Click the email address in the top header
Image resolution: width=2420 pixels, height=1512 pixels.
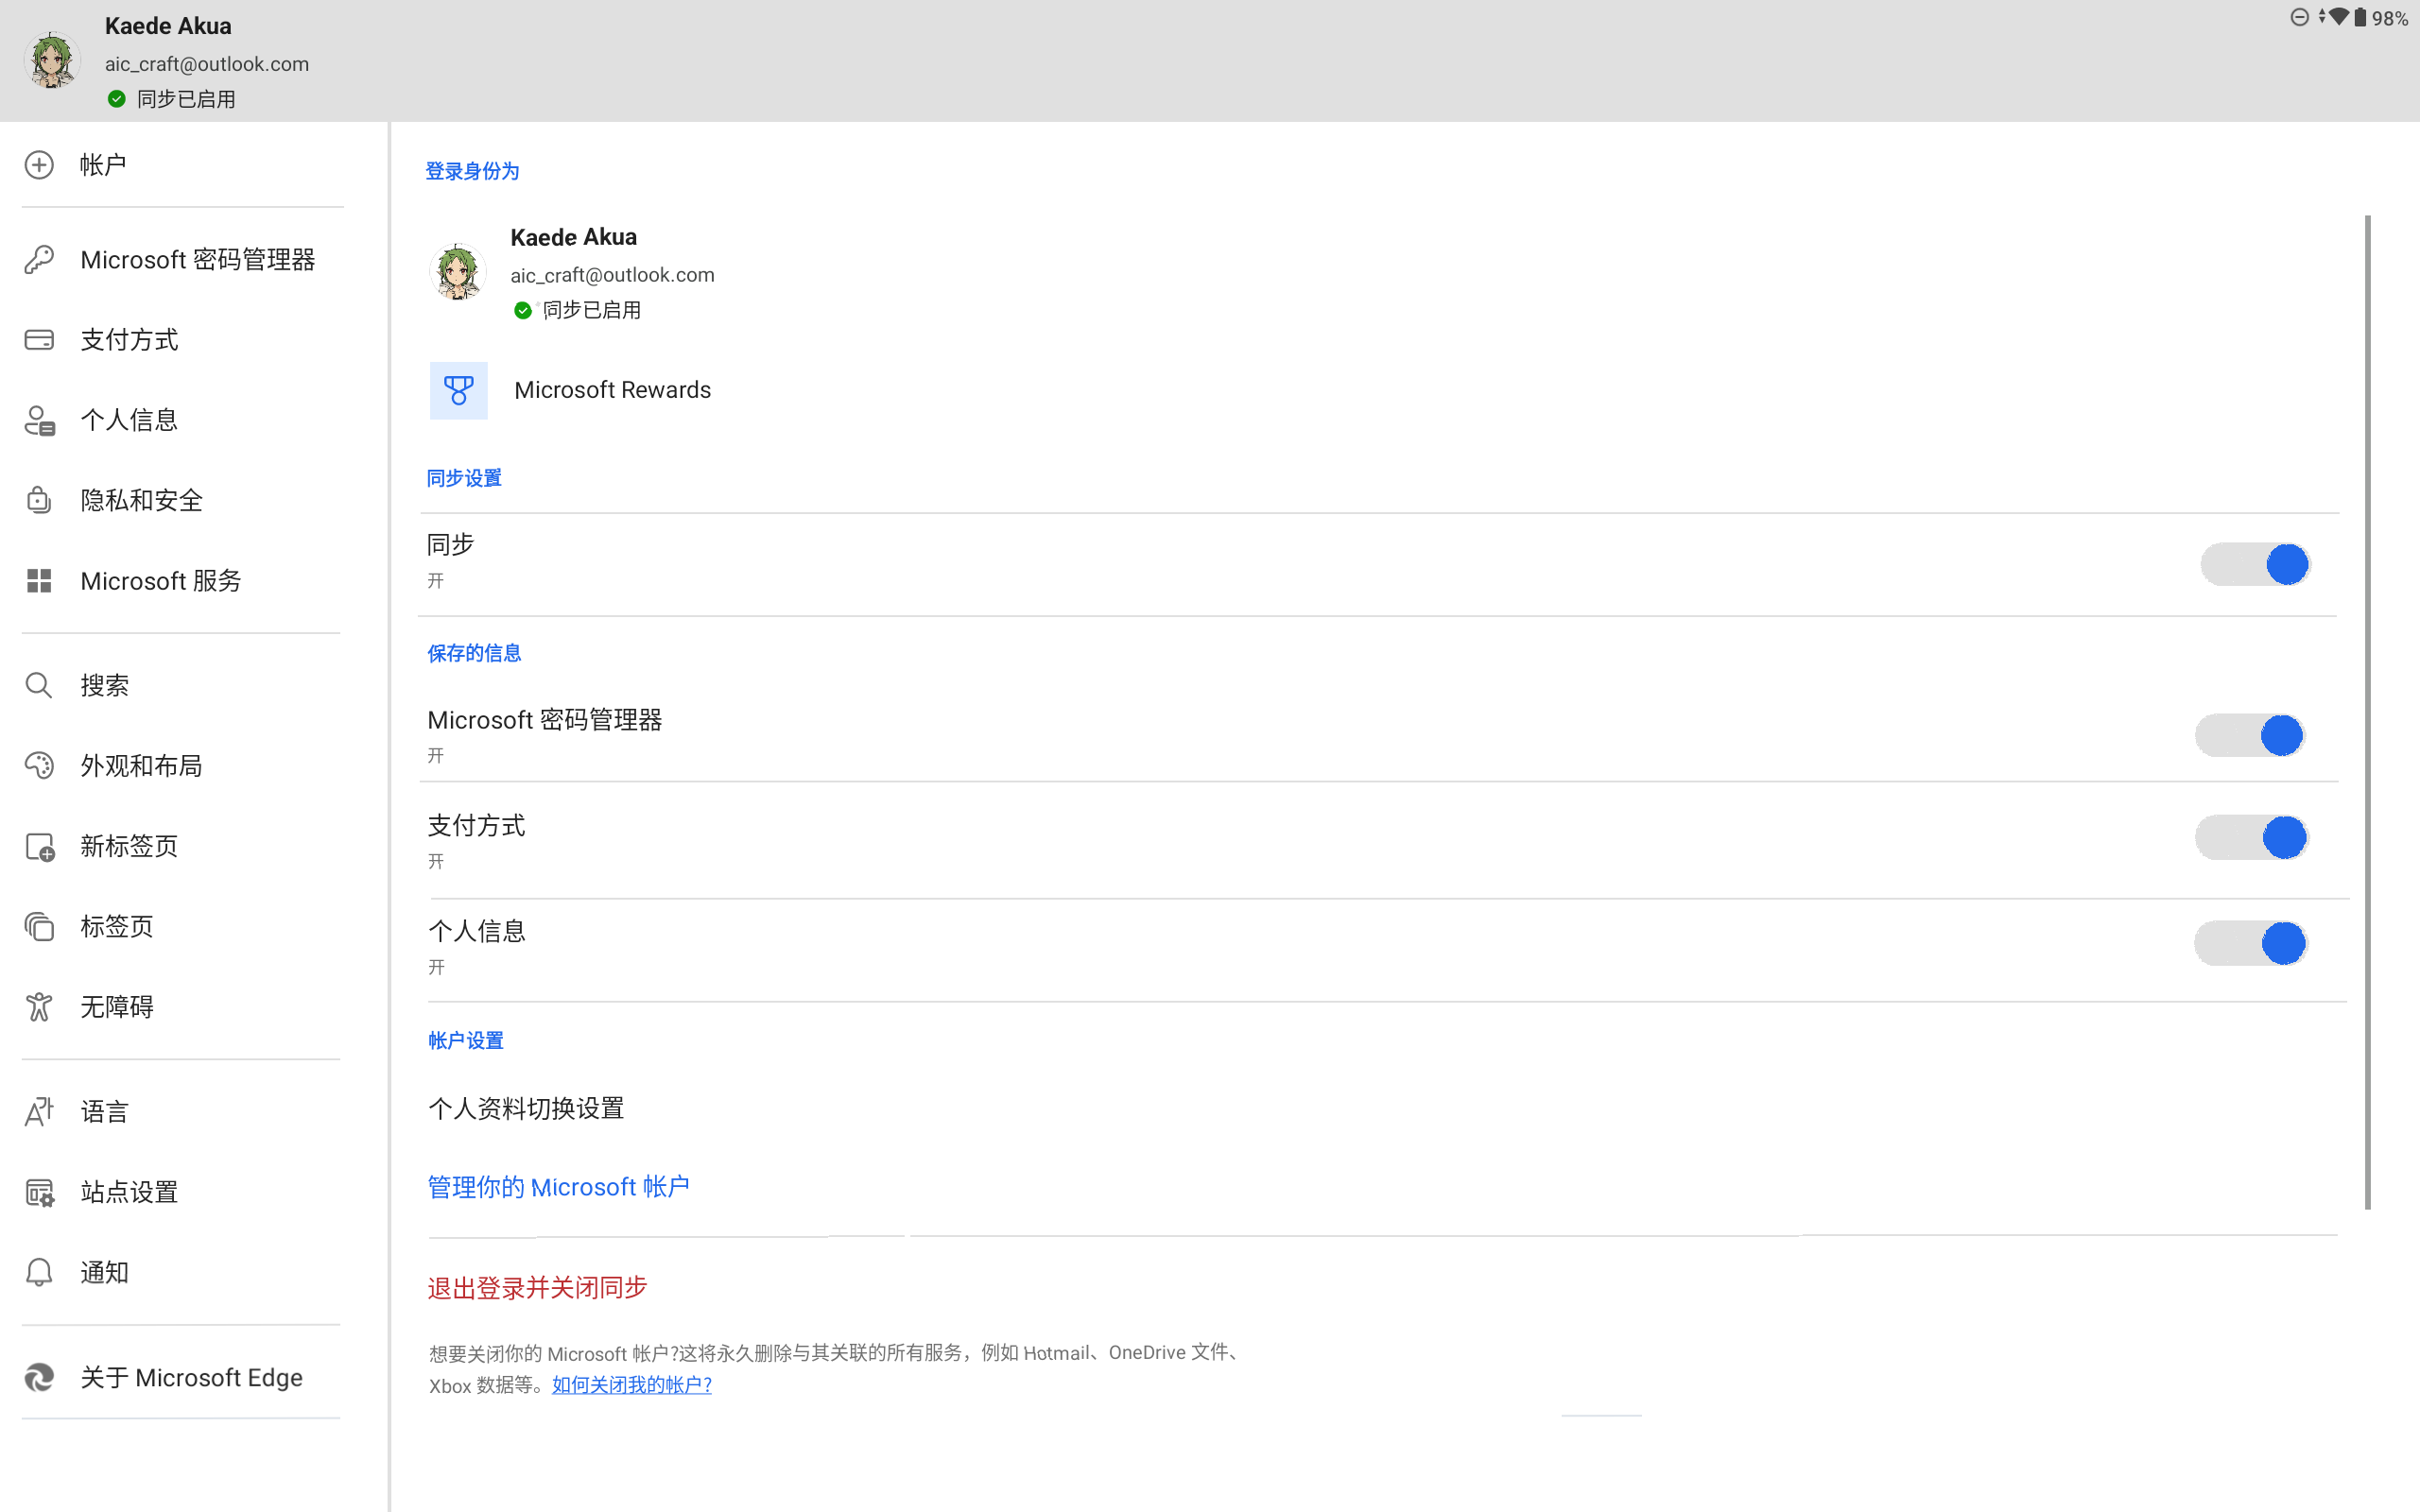(x=207, y=64)
